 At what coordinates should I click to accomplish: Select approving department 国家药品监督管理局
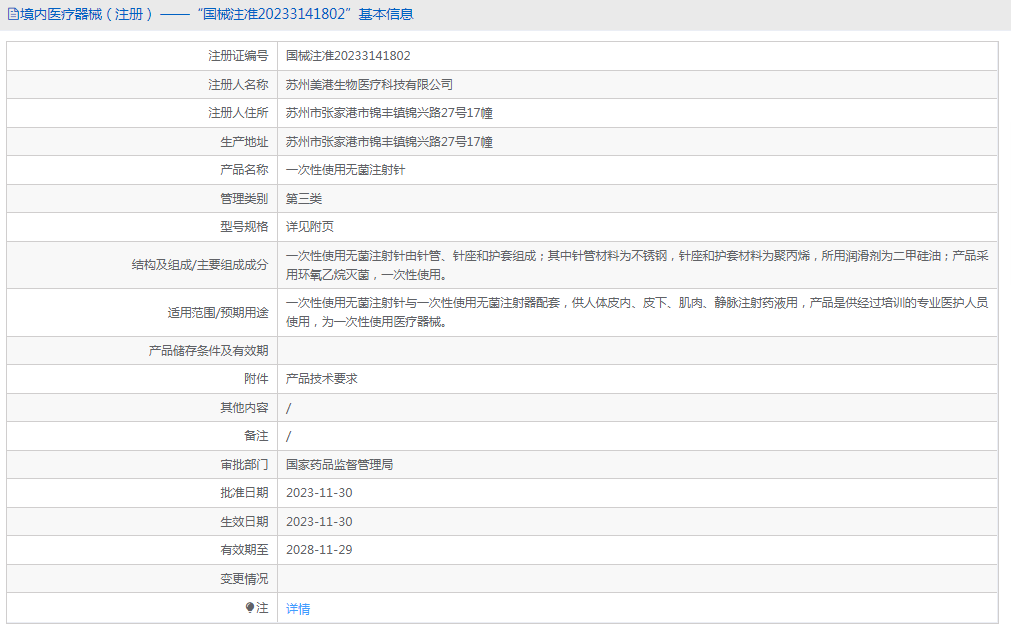[x=340, y=465]
